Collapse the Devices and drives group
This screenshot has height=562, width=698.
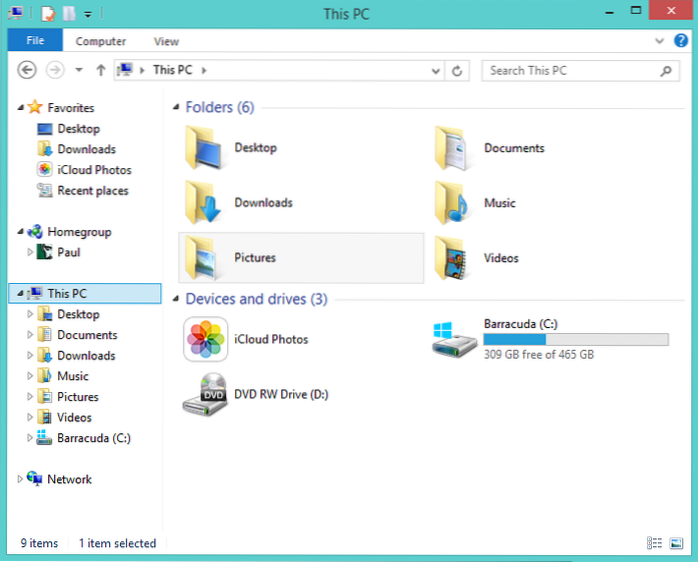point(177,299)
